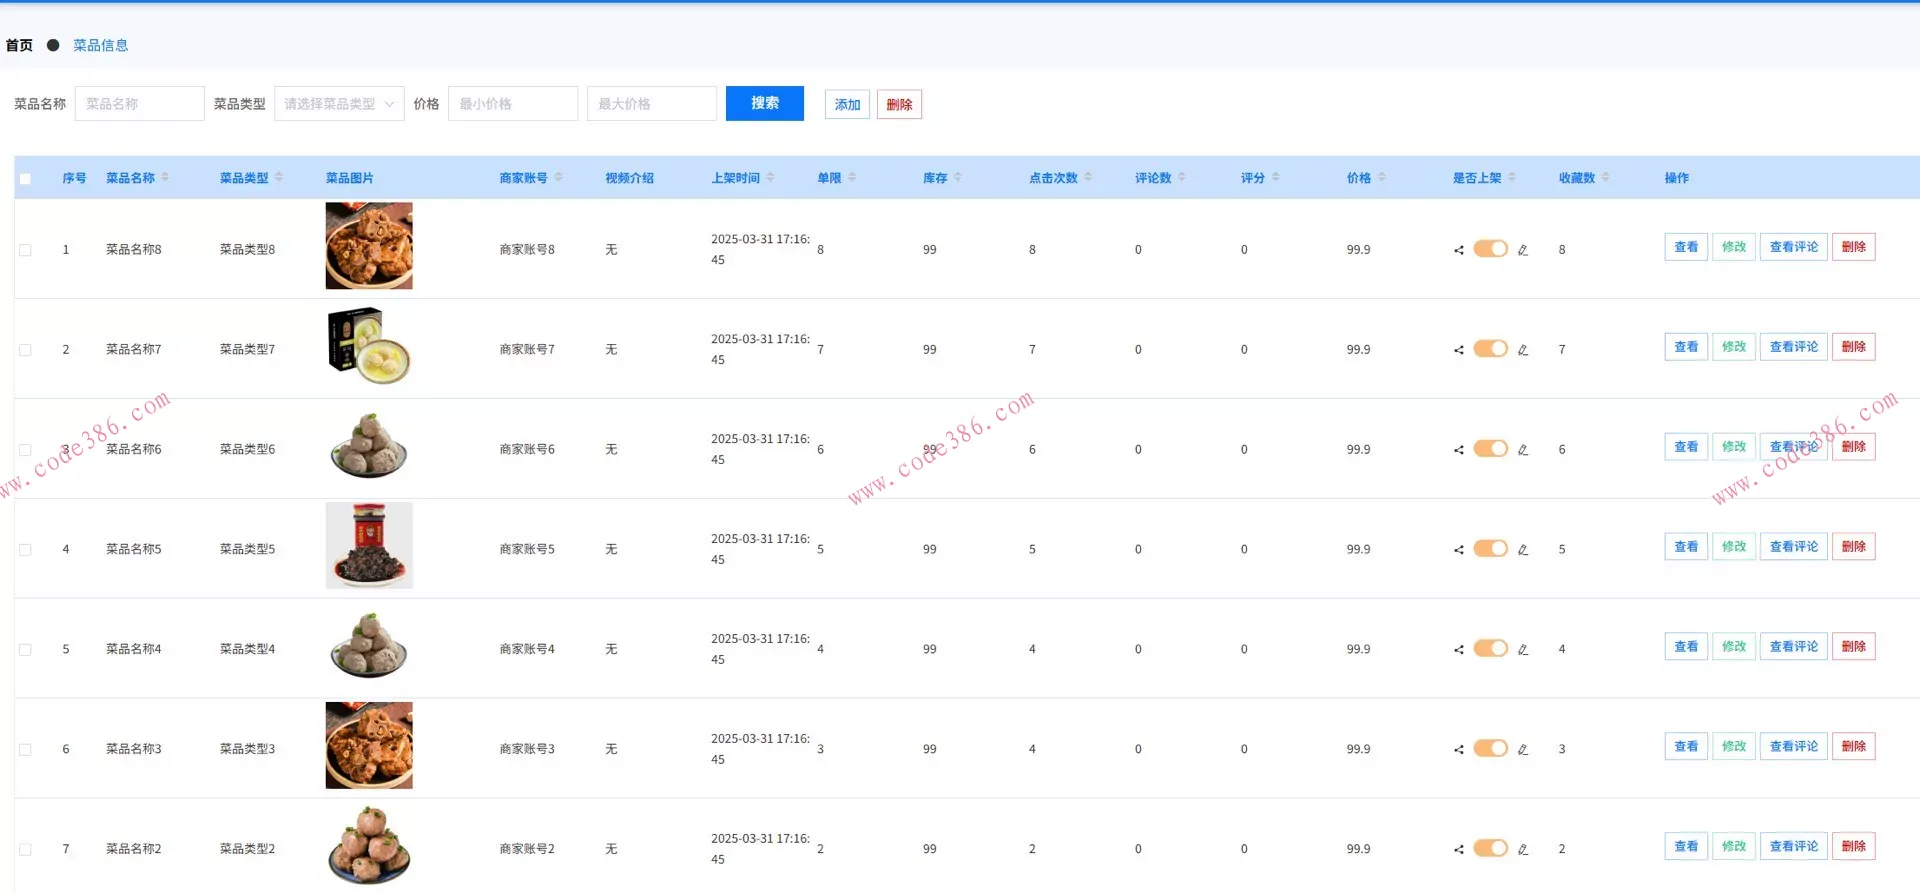Sort by 上架时间 column header arrows
The height and width of the screenshot is (894, 1920).
pyautogui.click(x=770, y=178)
